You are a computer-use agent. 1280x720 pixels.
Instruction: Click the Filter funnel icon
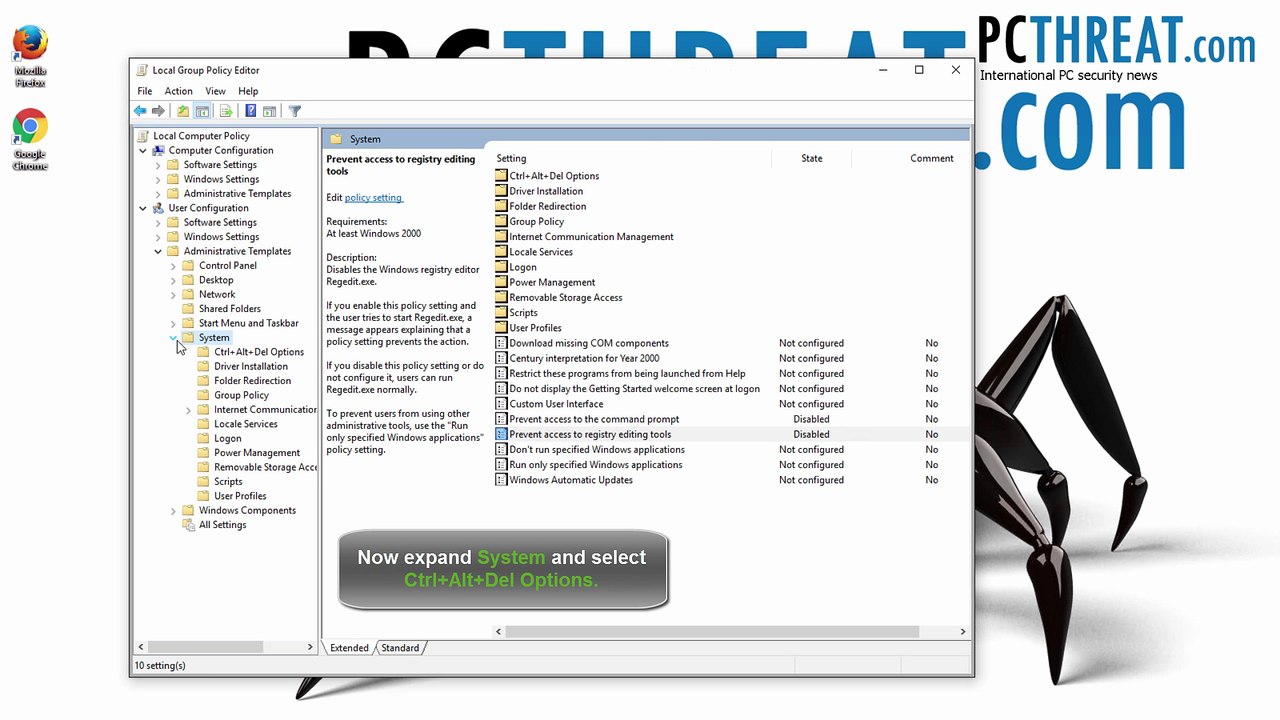295,111
